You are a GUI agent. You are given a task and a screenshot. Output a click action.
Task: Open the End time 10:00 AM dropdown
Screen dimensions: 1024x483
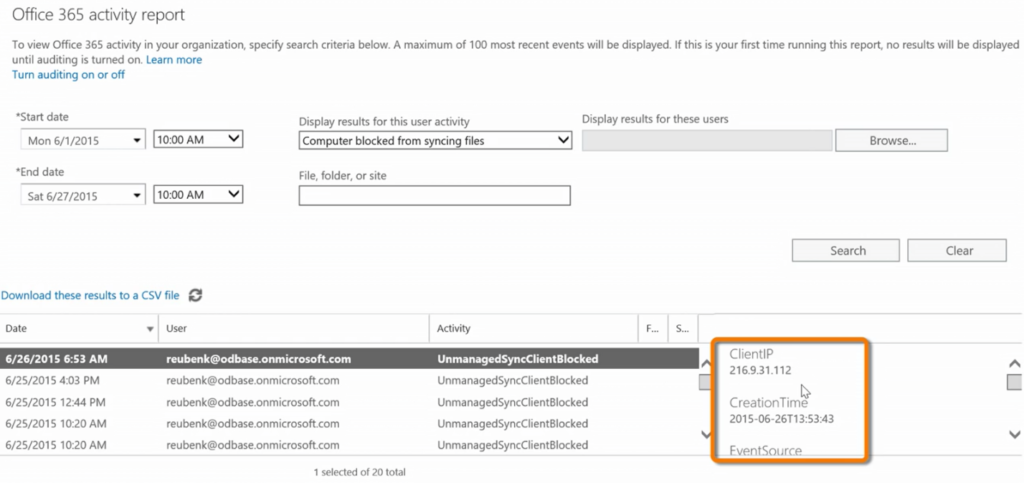(x=198, y=195)
